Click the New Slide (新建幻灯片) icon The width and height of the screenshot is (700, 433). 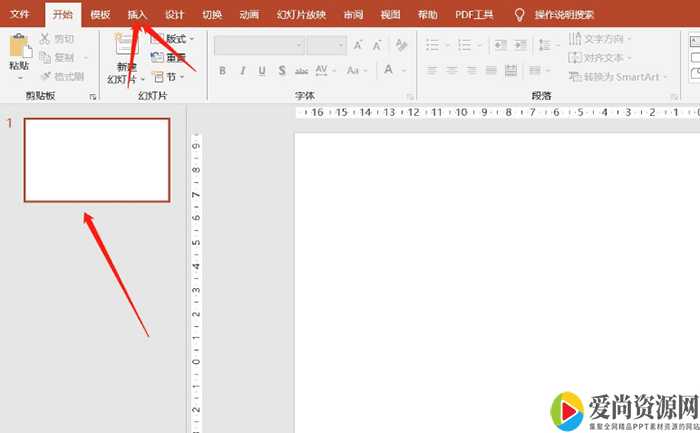click(126, 46)
